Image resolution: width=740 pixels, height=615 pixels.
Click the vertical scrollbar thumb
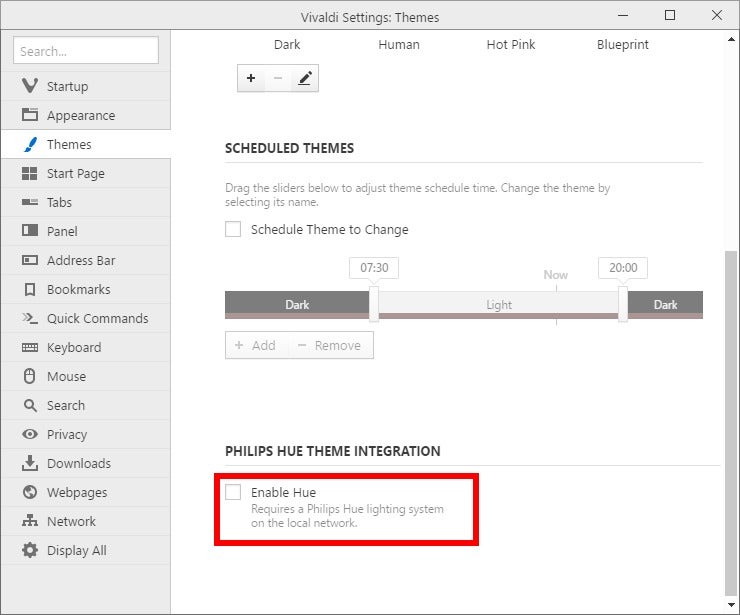click(x=731, y=423)
